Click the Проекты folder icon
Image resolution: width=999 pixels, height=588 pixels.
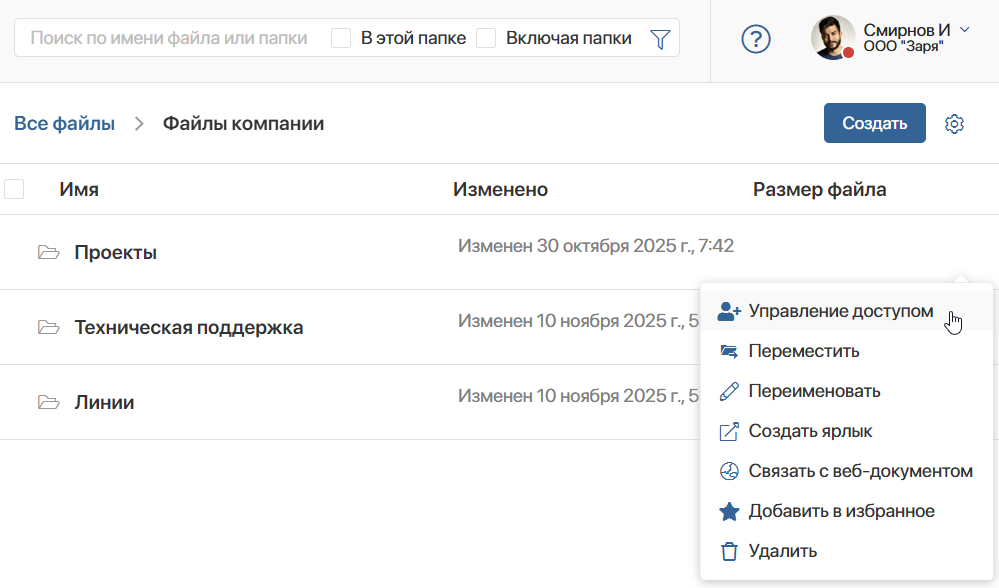48,252
